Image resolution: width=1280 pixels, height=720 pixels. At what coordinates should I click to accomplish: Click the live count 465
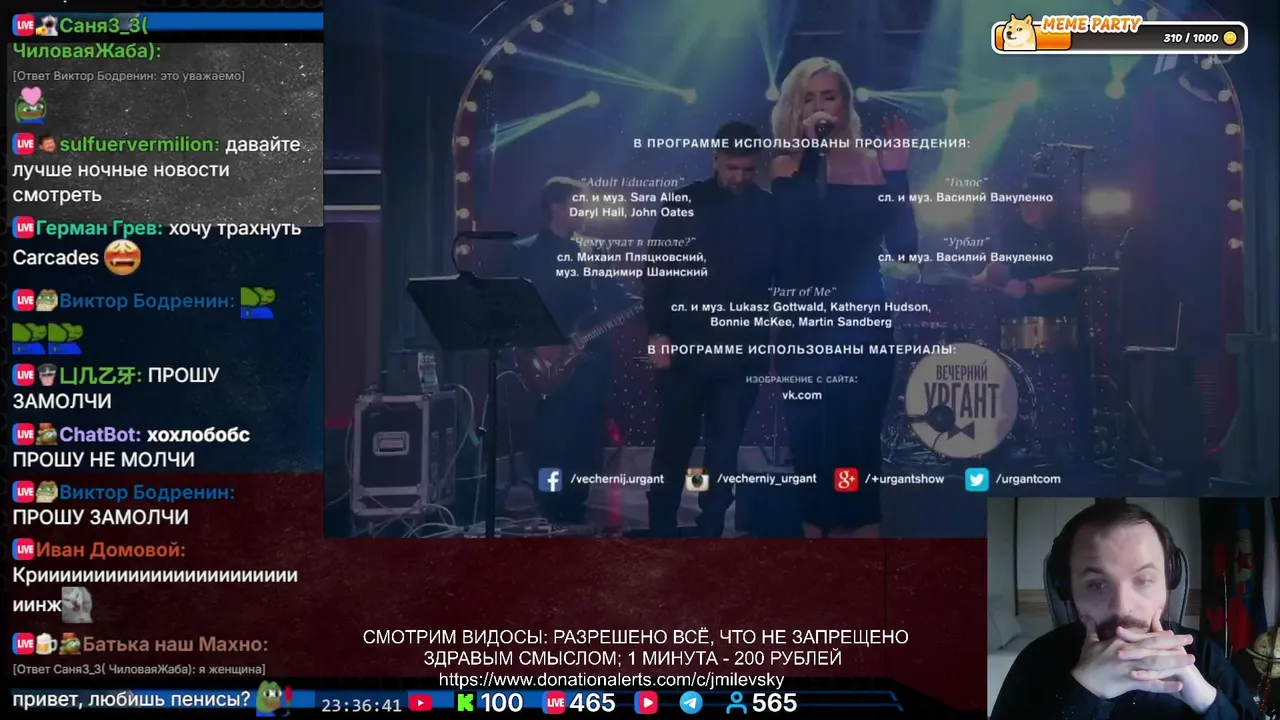point(592,703)
